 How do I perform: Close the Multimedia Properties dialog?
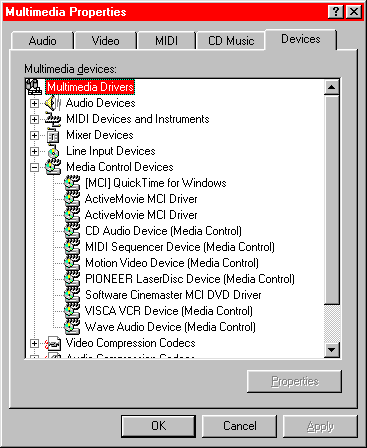point(354,12)
